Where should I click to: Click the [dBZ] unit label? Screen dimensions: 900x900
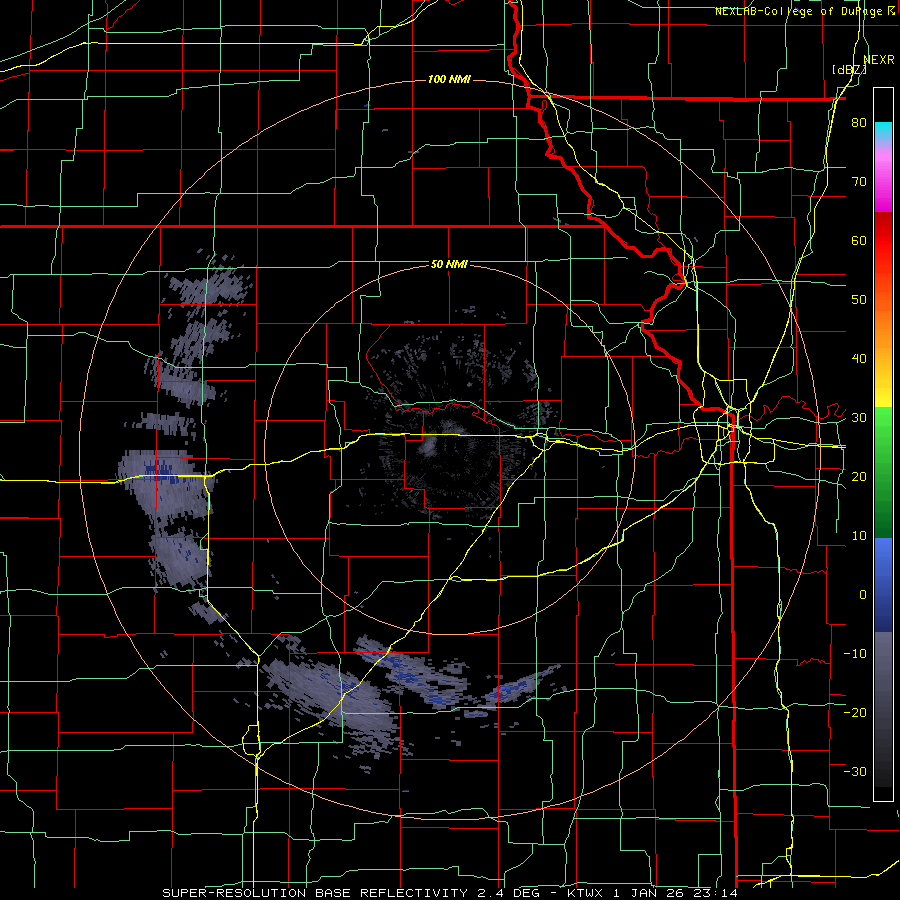(x=849, y=69)
